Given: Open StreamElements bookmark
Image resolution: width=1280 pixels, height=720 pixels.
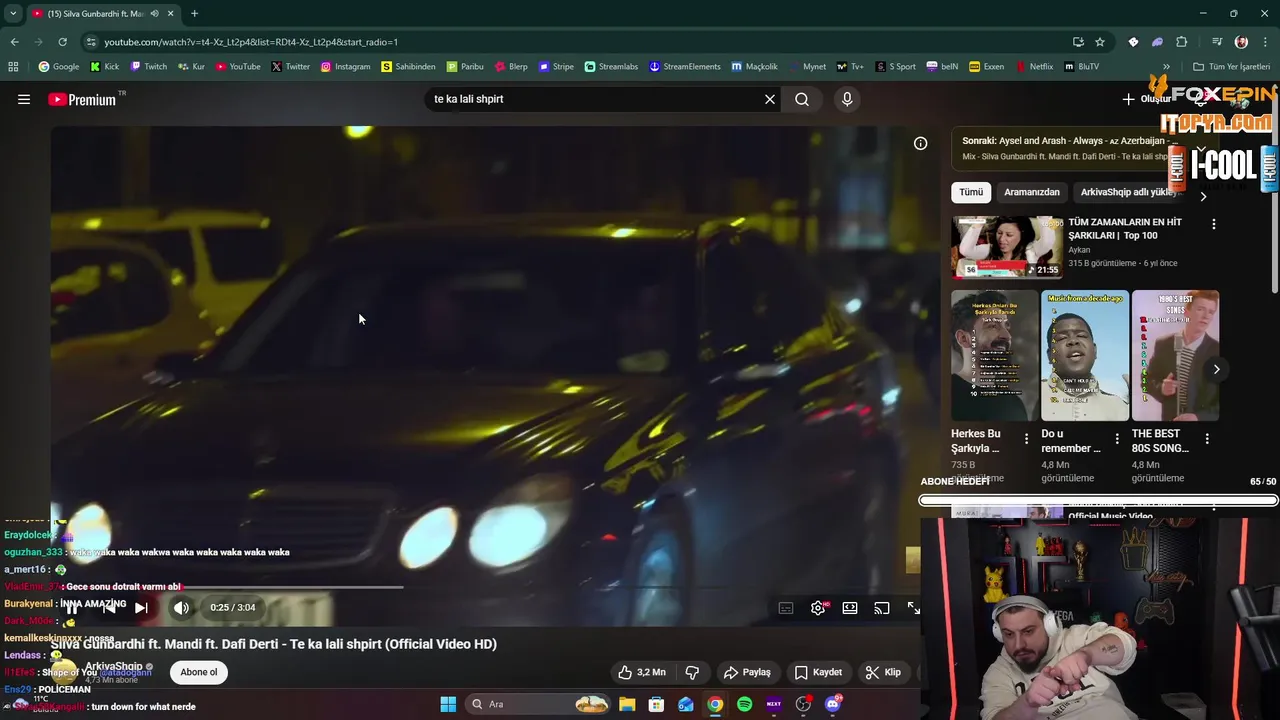Looking at the screenshot, I should pyautogui.click(x=685, y=67).
